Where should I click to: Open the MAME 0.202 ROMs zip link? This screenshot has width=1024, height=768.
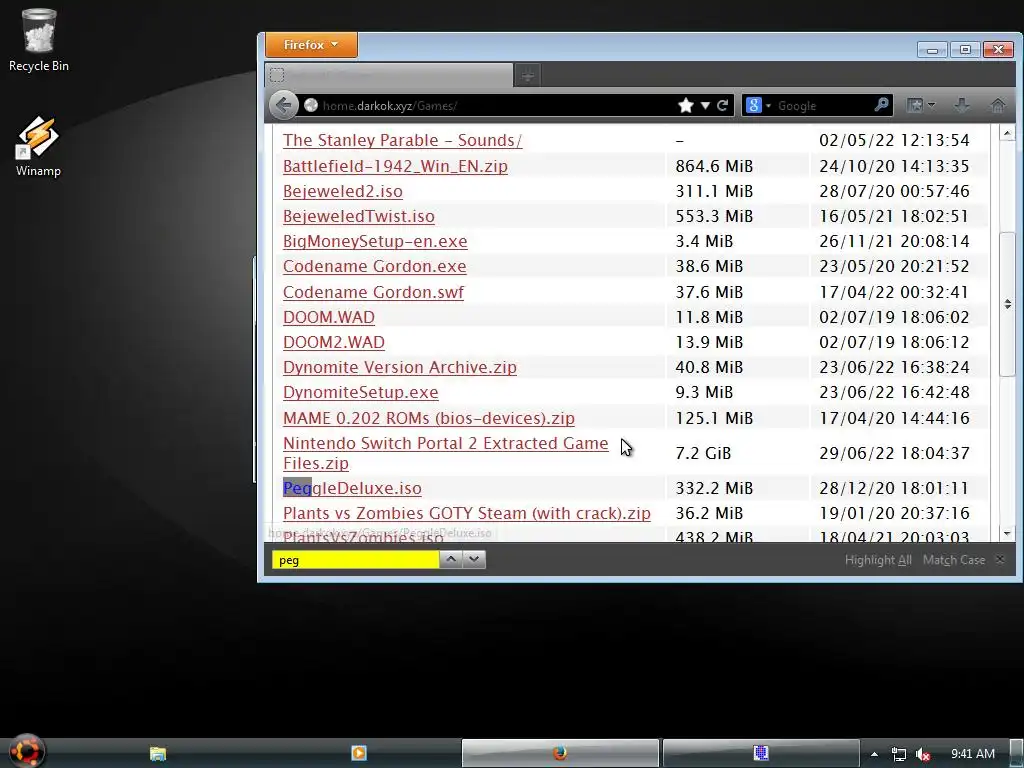(x=428, y=418)
